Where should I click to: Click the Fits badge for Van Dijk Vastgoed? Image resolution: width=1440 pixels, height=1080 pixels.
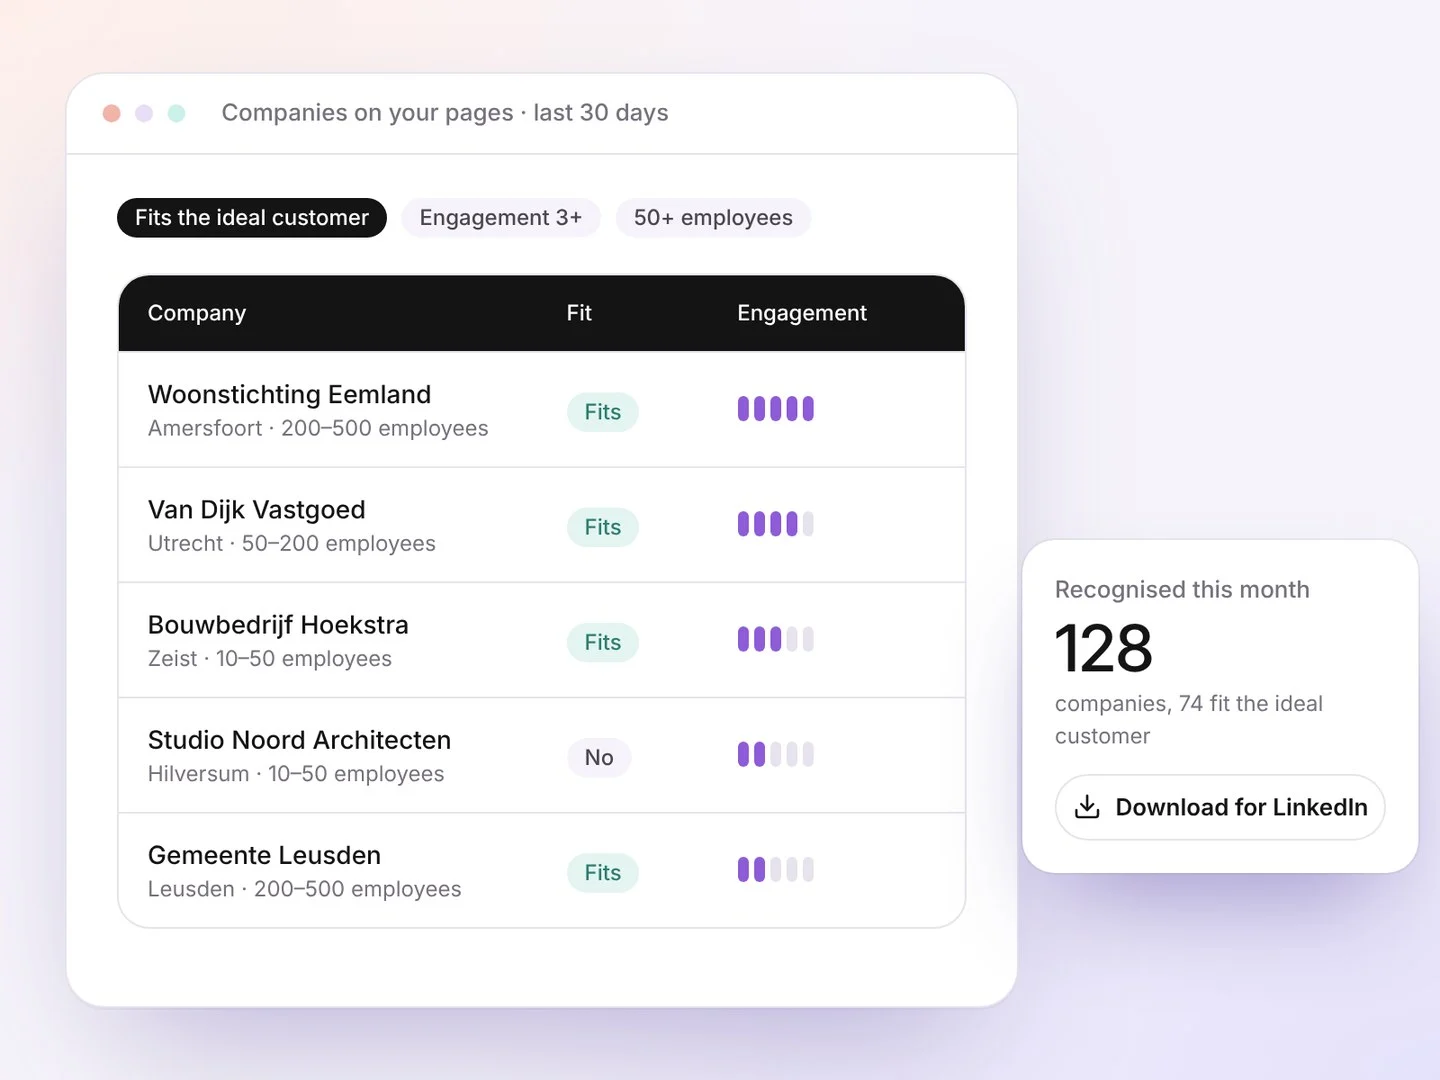click(603, 527)
